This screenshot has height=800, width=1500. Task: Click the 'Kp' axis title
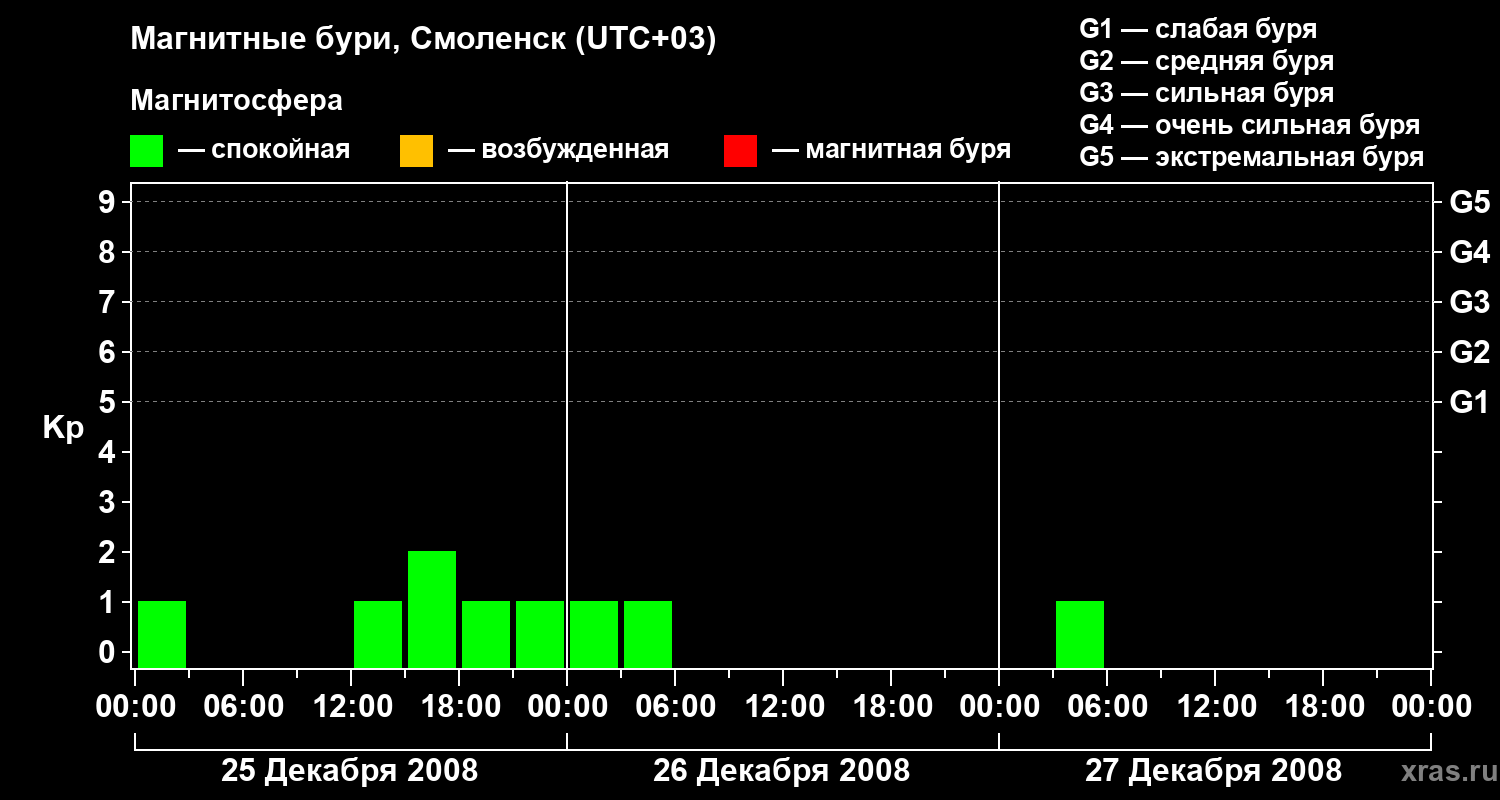click(x=63, y=428)
